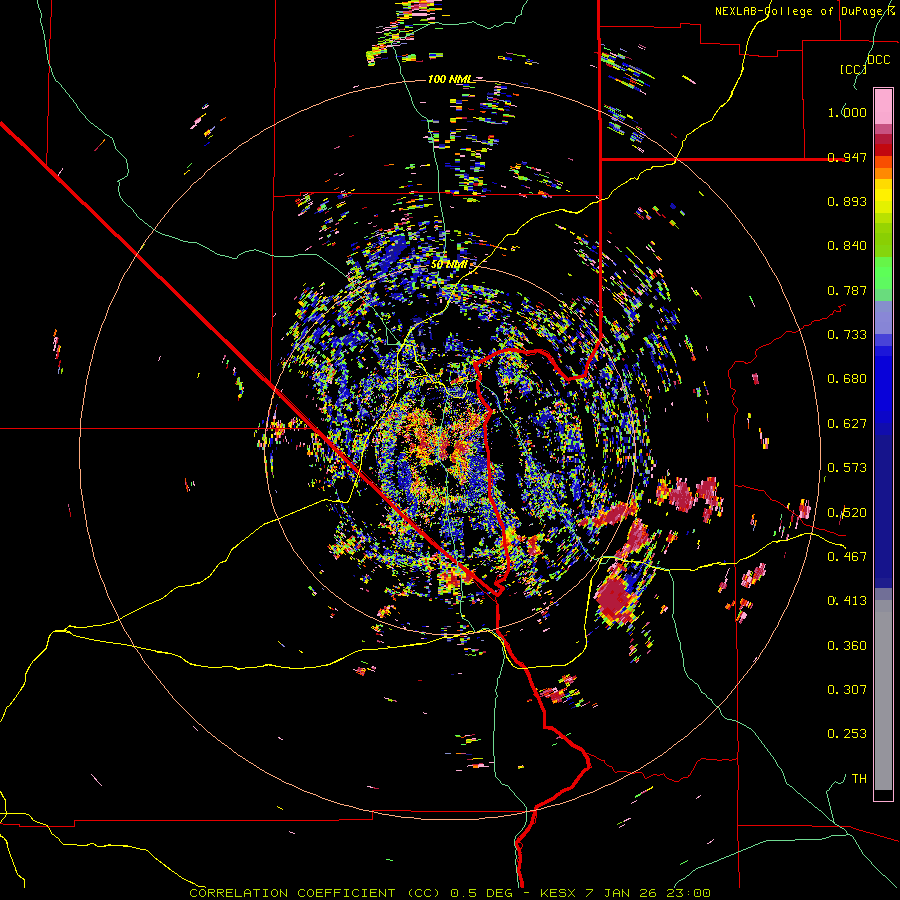Click the "TH" threshold label

tap(859, 779)
